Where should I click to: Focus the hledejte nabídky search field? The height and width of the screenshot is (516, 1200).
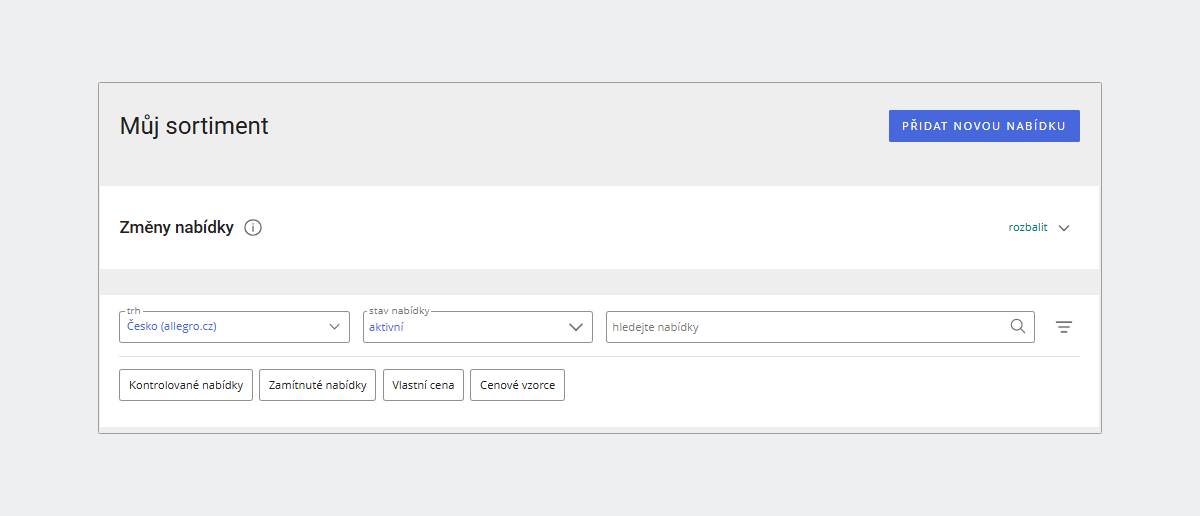[x=800, y=327]
